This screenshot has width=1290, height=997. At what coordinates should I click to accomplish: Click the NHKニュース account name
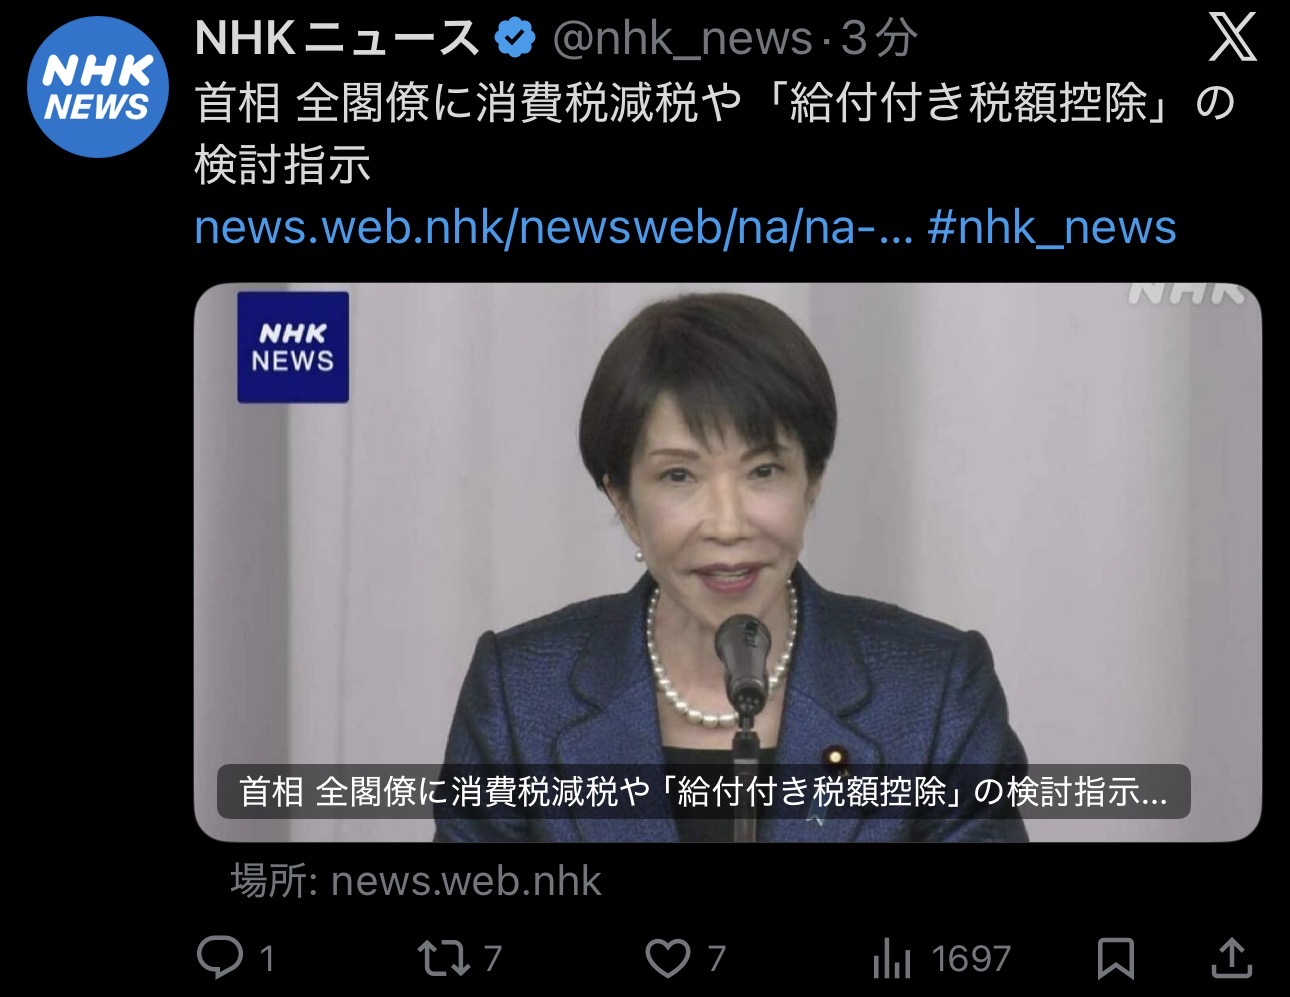point(338,39)
